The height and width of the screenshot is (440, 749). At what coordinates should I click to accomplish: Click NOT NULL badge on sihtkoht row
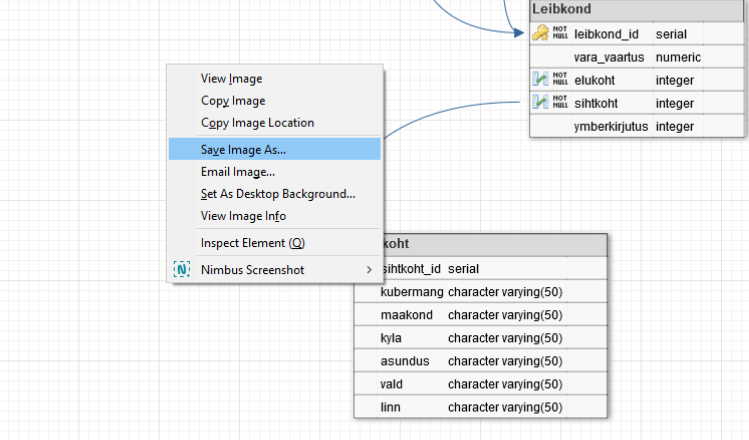tap(560, 101)
